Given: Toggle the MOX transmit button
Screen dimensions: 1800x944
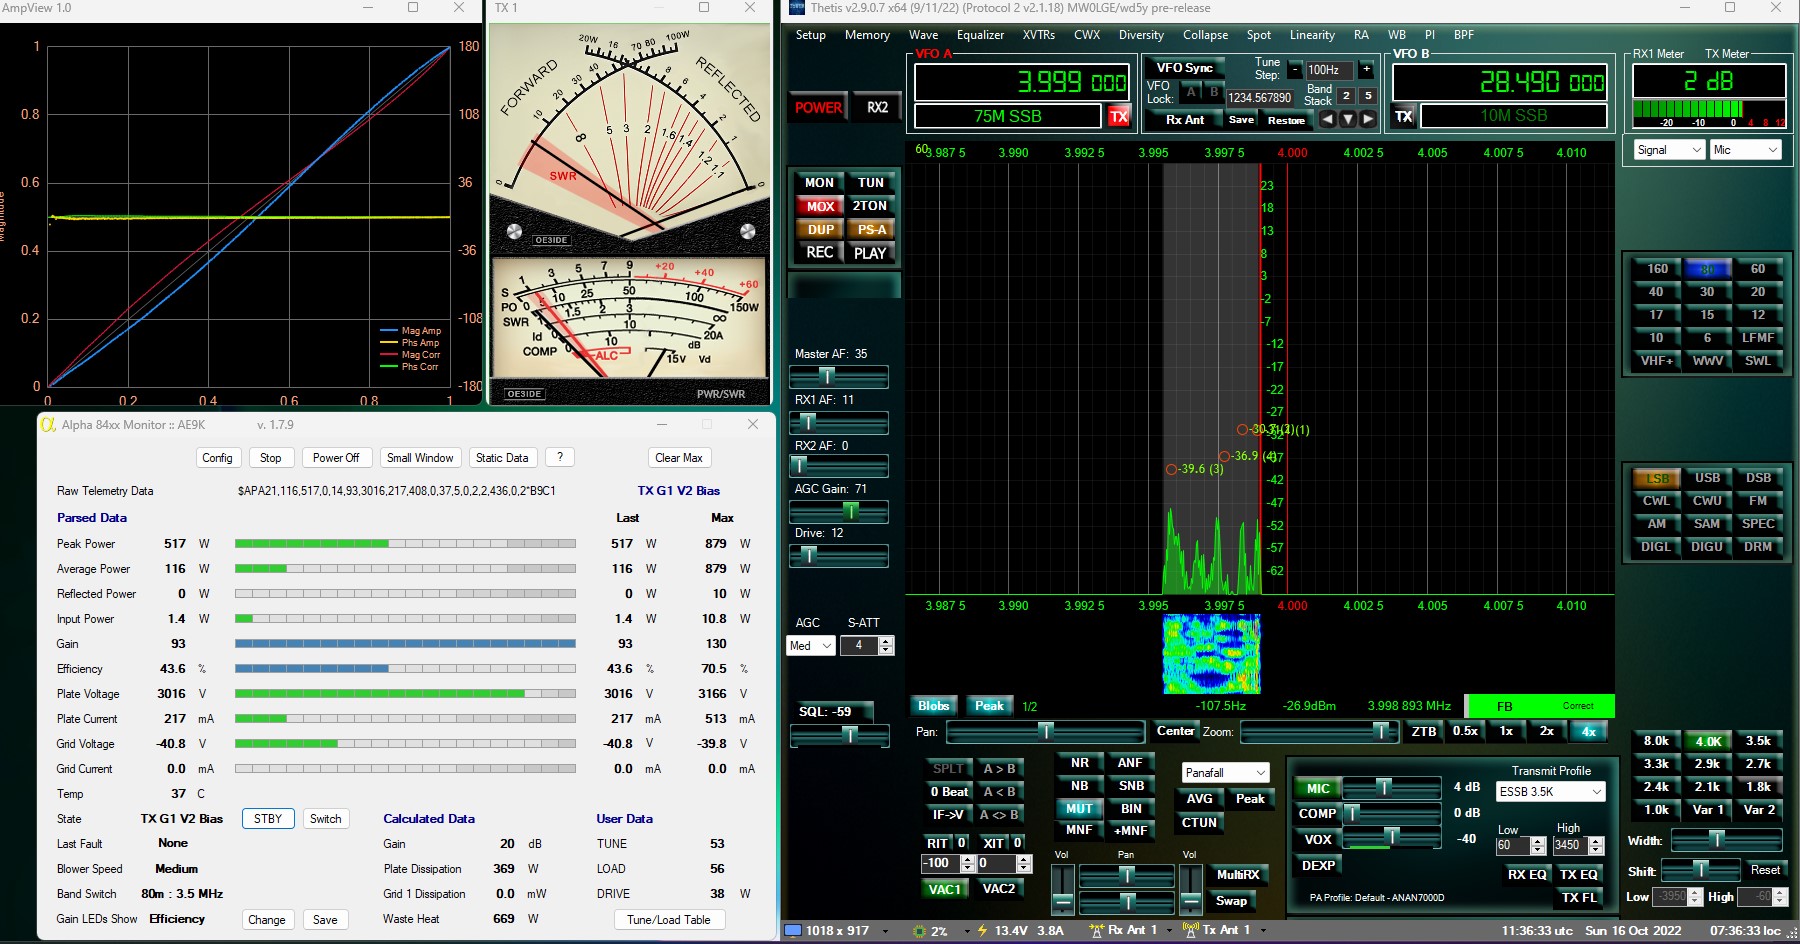Looking at the screenshot, I should 820,206.
